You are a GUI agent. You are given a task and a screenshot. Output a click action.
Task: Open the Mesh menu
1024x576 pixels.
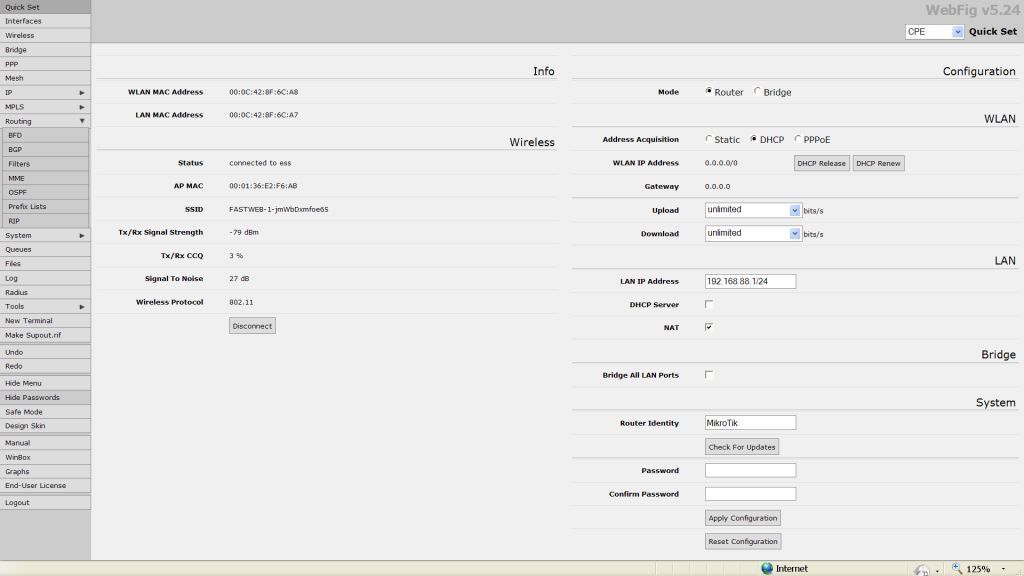(x=45, y=78)
